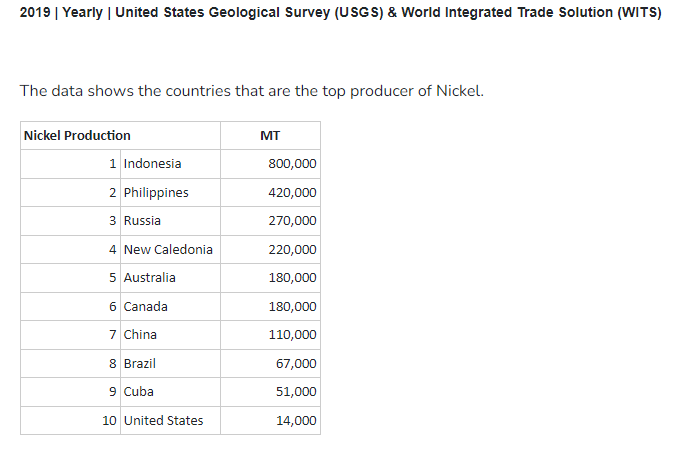Select the Canada table cell

coord(146,306)
